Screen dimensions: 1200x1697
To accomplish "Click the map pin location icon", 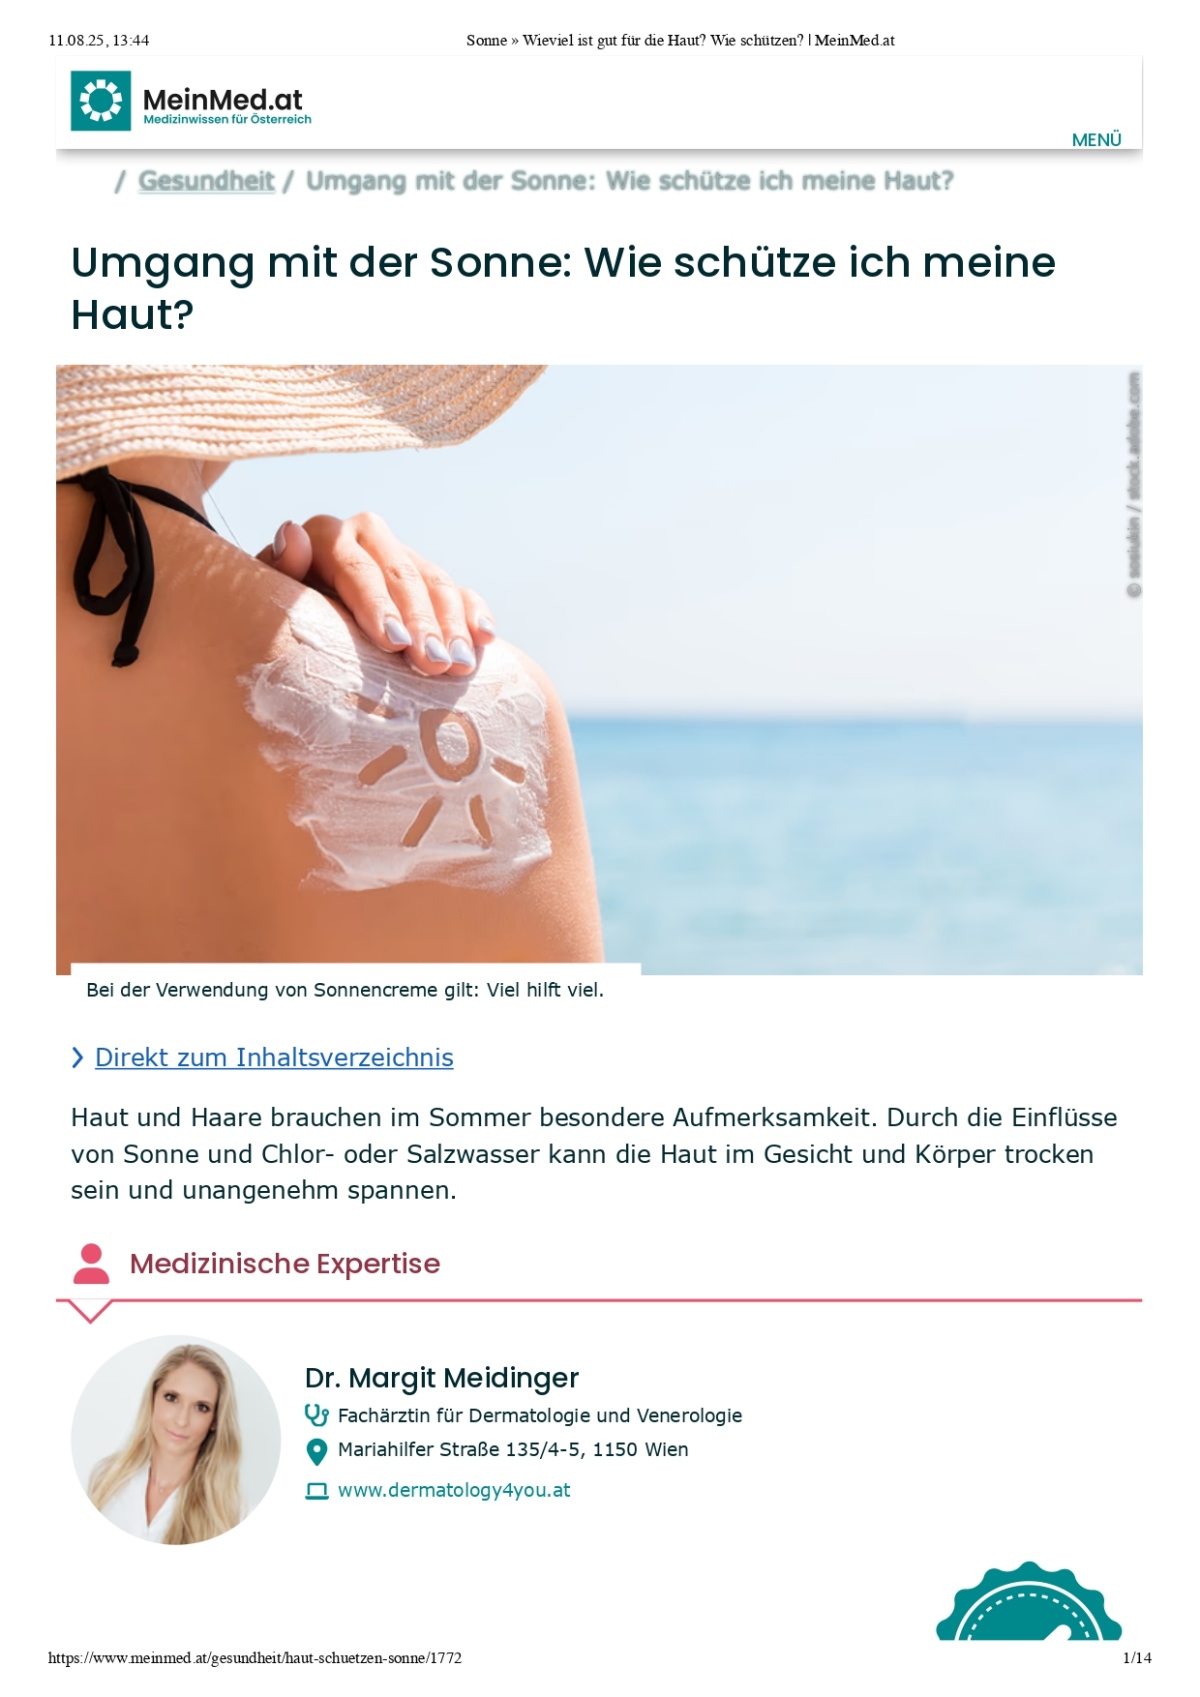I will tap(316, 1451).
